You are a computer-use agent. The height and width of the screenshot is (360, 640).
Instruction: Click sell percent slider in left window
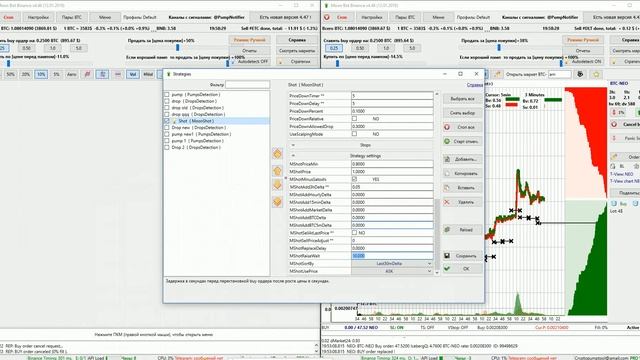point(177,48)
